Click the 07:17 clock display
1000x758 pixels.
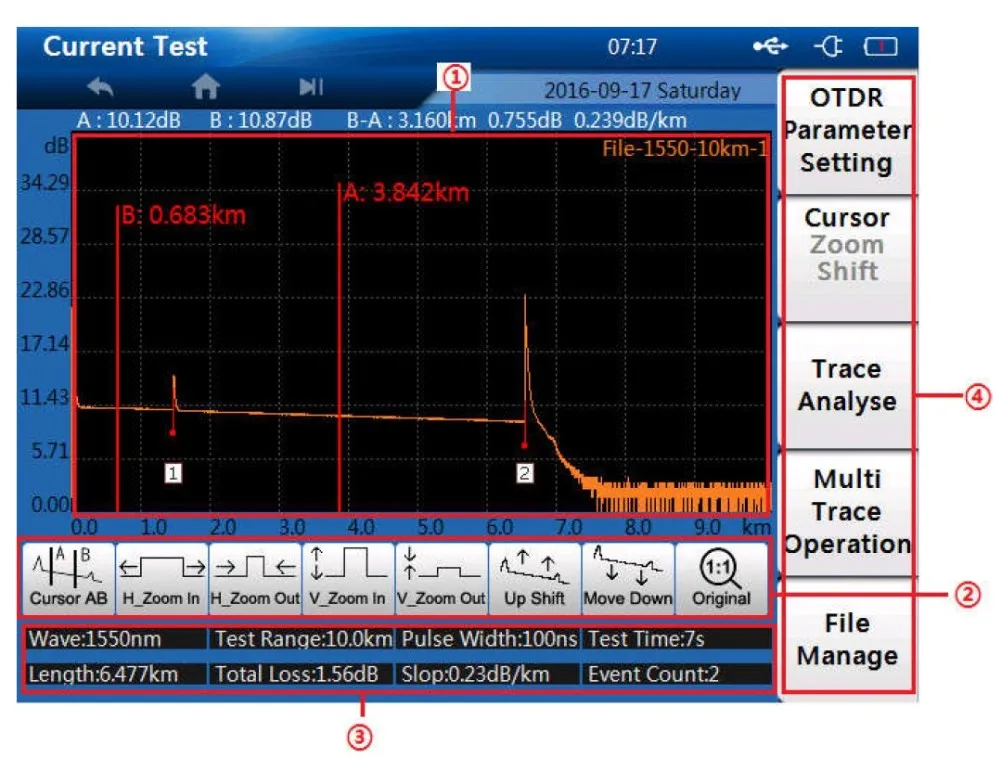coord(632,47)
